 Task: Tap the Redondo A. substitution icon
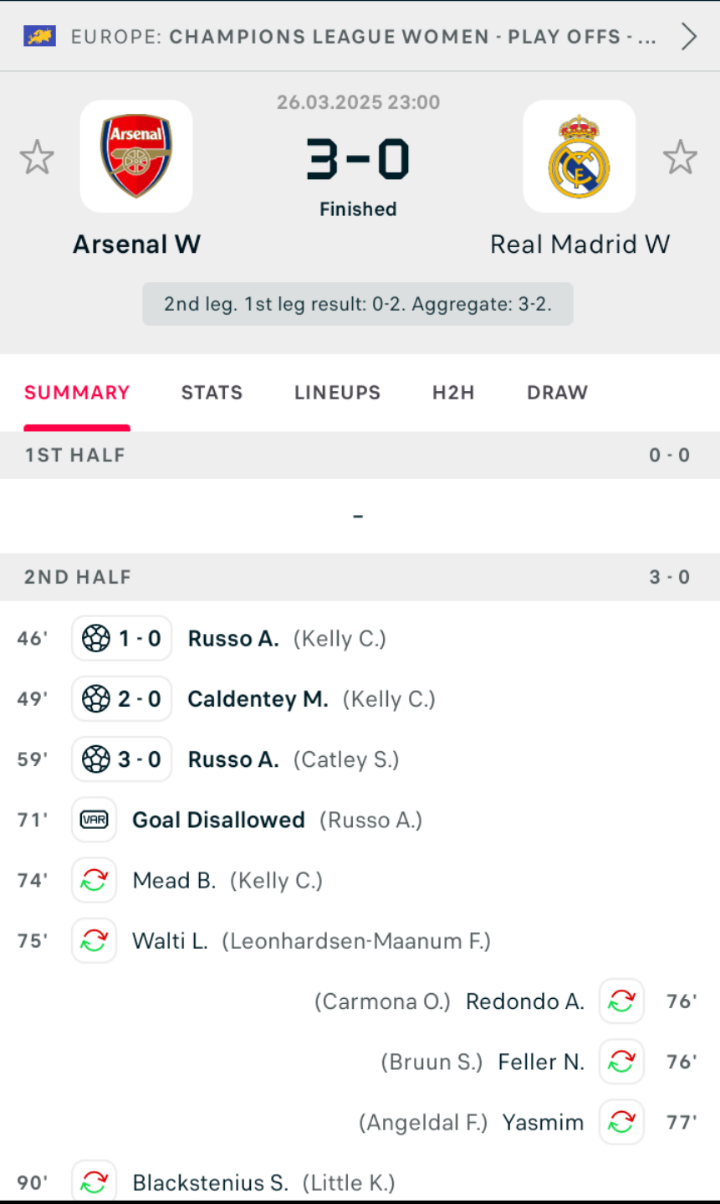tap(621, 1001)
